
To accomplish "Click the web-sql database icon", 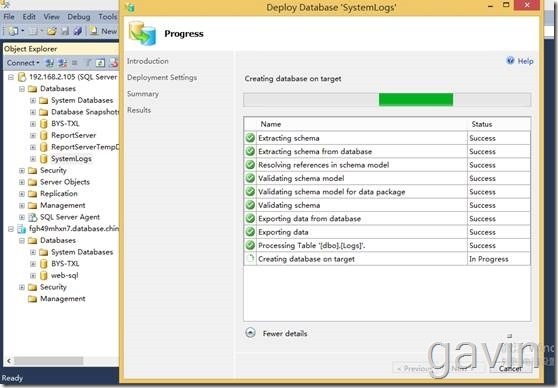I will click(x=43, y=276).
